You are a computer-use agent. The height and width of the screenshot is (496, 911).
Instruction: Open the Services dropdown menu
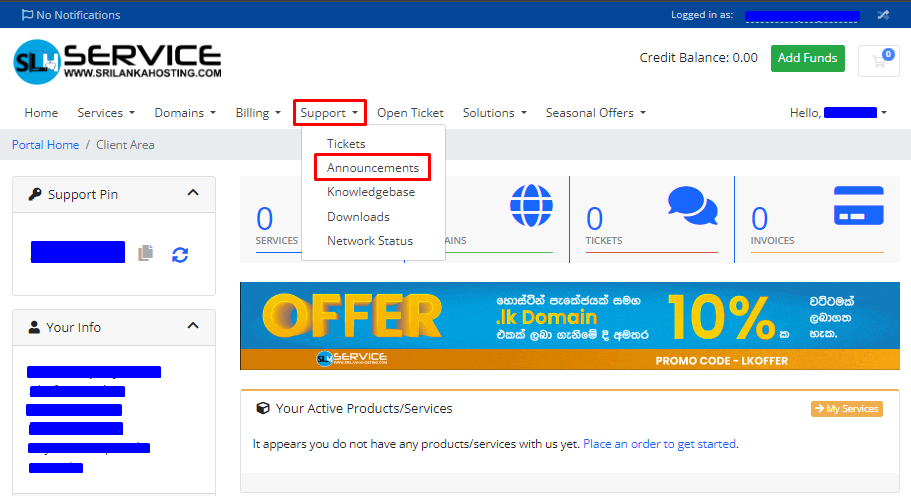point(105,113)
